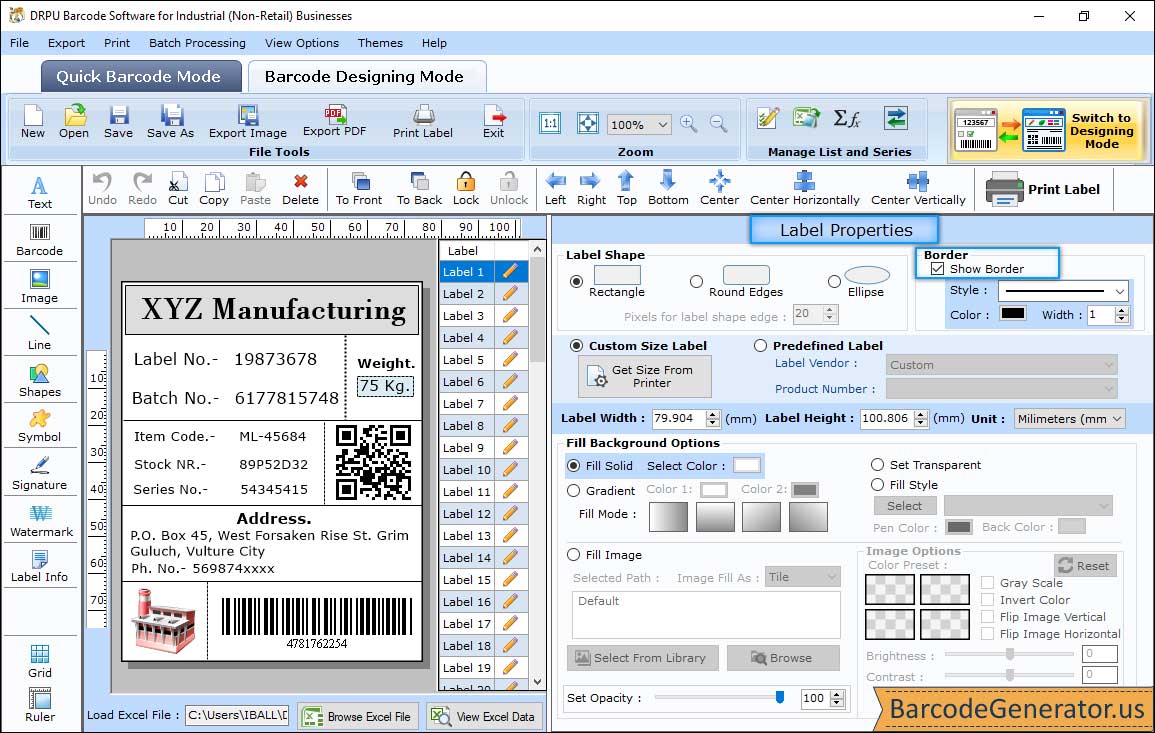This screenshot has height=733, width=1155.
Task: Open the border Style dropdown
Action: point(1120,291)
